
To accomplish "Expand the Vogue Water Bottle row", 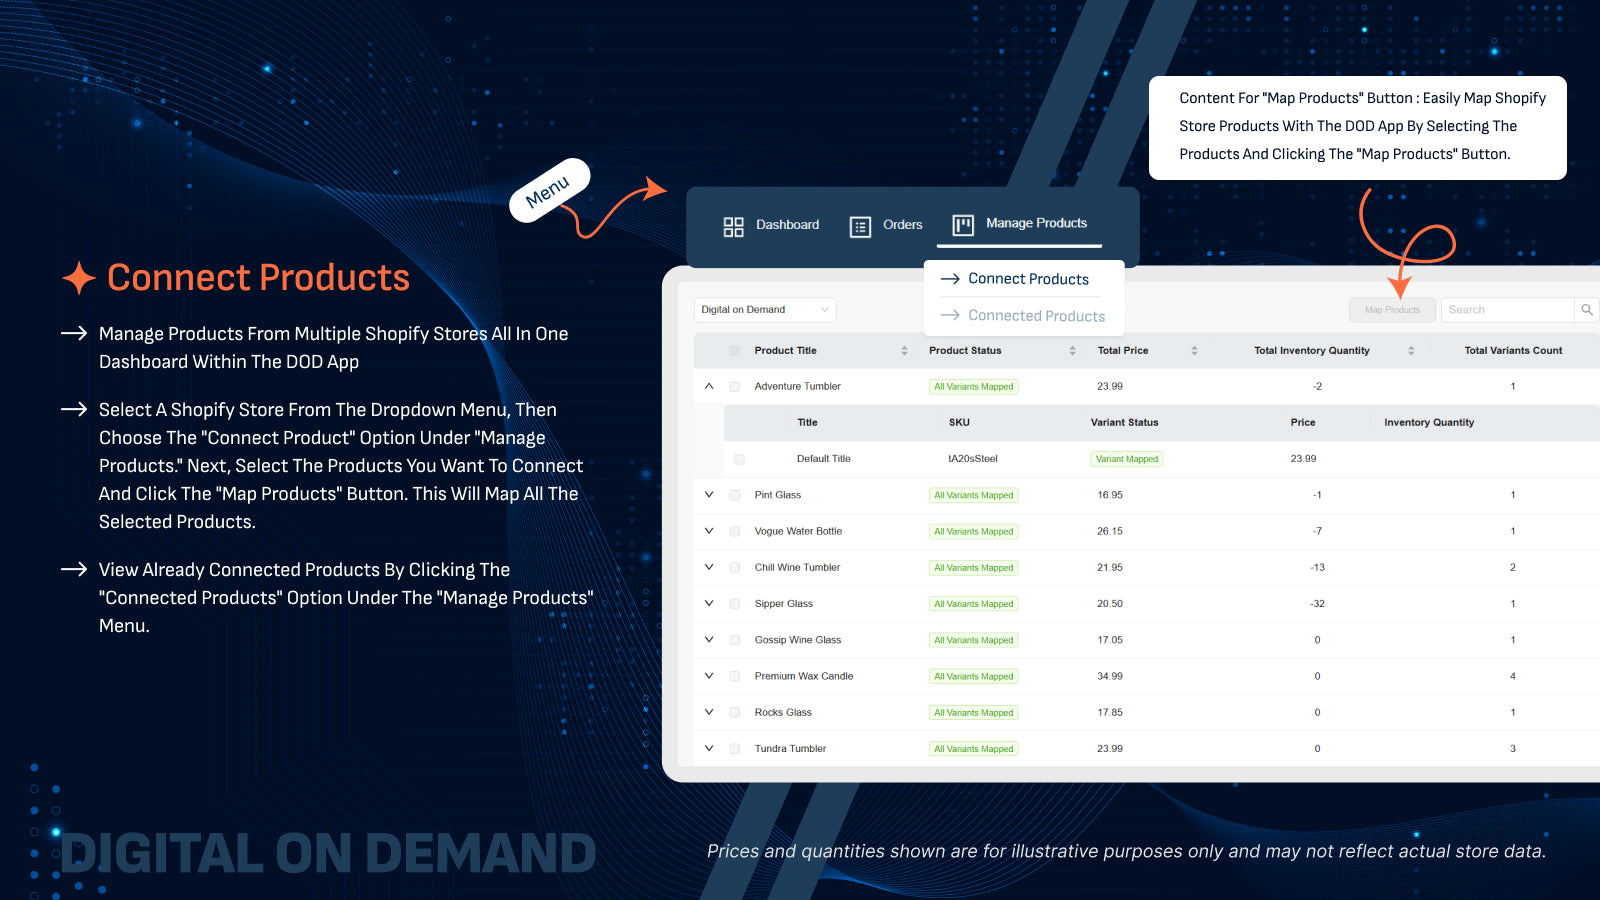I will point(709,531).
